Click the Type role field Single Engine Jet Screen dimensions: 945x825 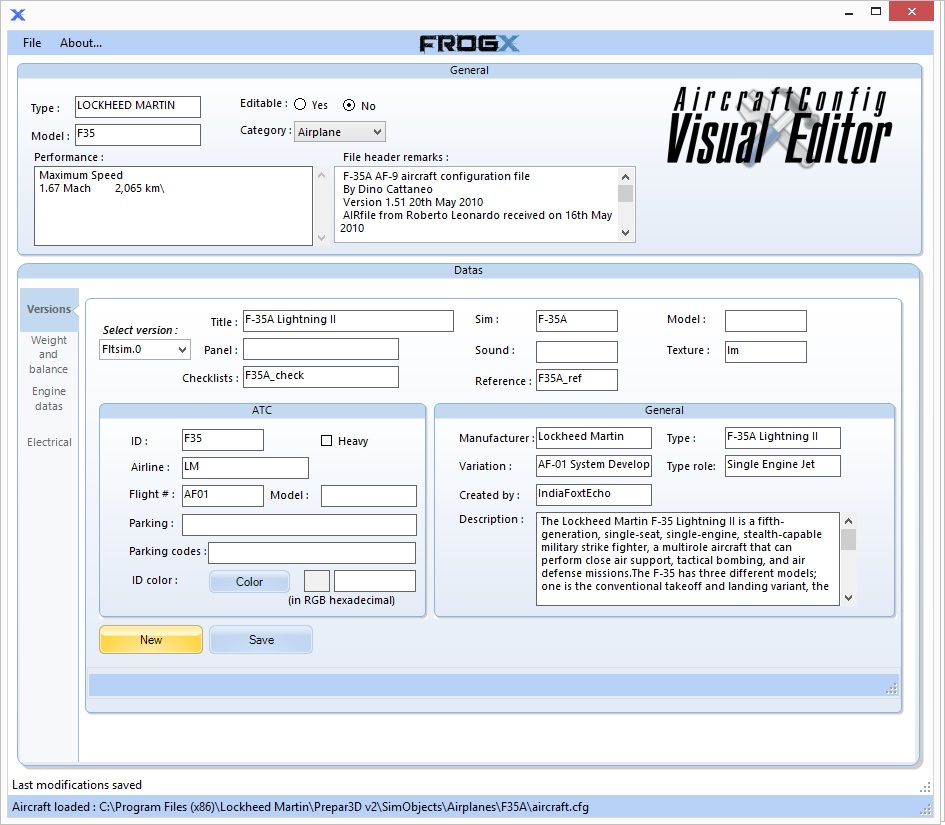(782, 465)
